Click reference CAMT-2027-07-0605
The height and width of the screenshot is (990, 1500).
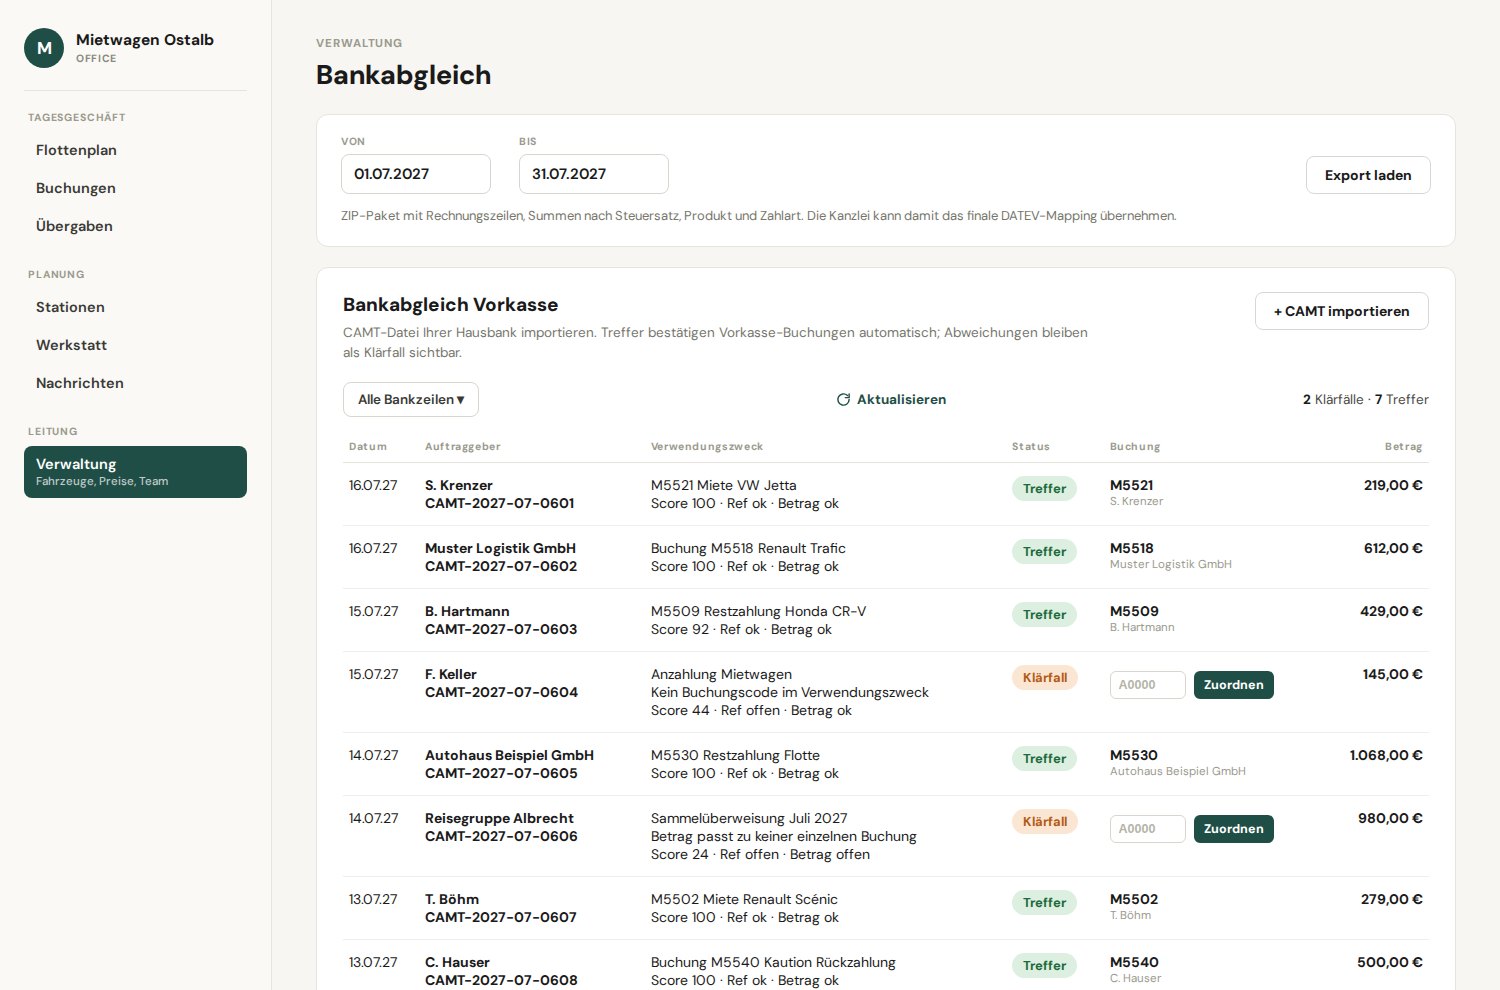tap(501, 773)
